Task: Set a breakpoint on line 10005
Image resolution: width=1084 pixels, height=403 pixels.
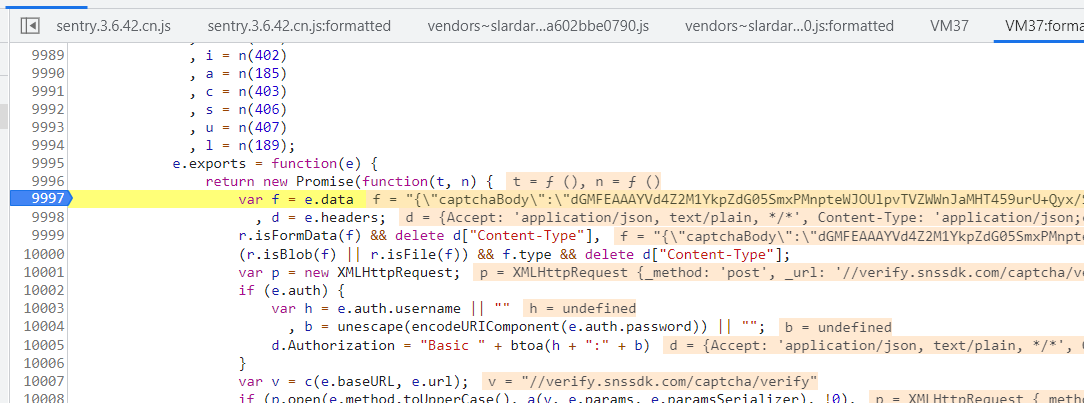Action: pyautogui.click(x=45, y=344)
